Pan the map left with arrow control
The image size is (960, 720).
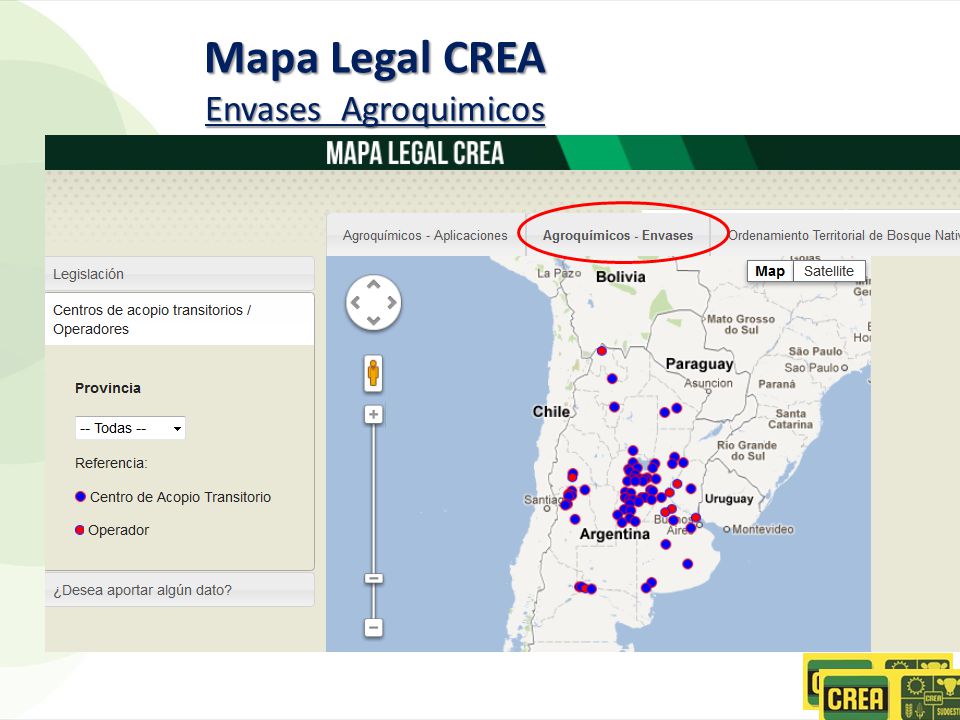[355, 302]
